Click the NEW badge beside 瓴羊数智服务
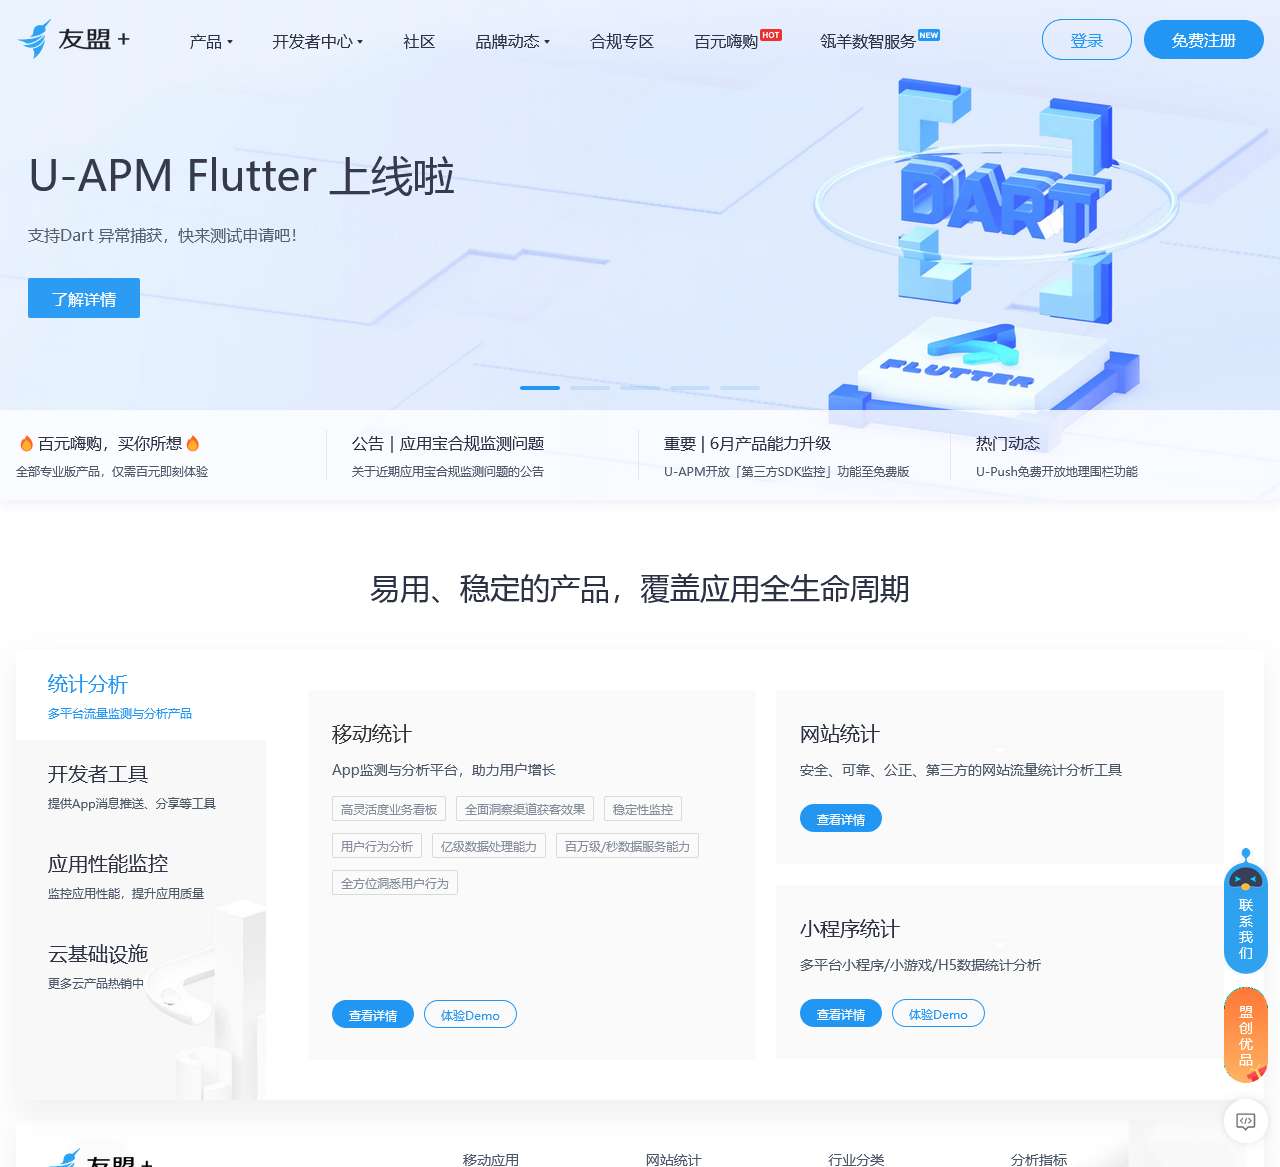The width and height of the screenshot is (1280, 1167). coord(929,35)
